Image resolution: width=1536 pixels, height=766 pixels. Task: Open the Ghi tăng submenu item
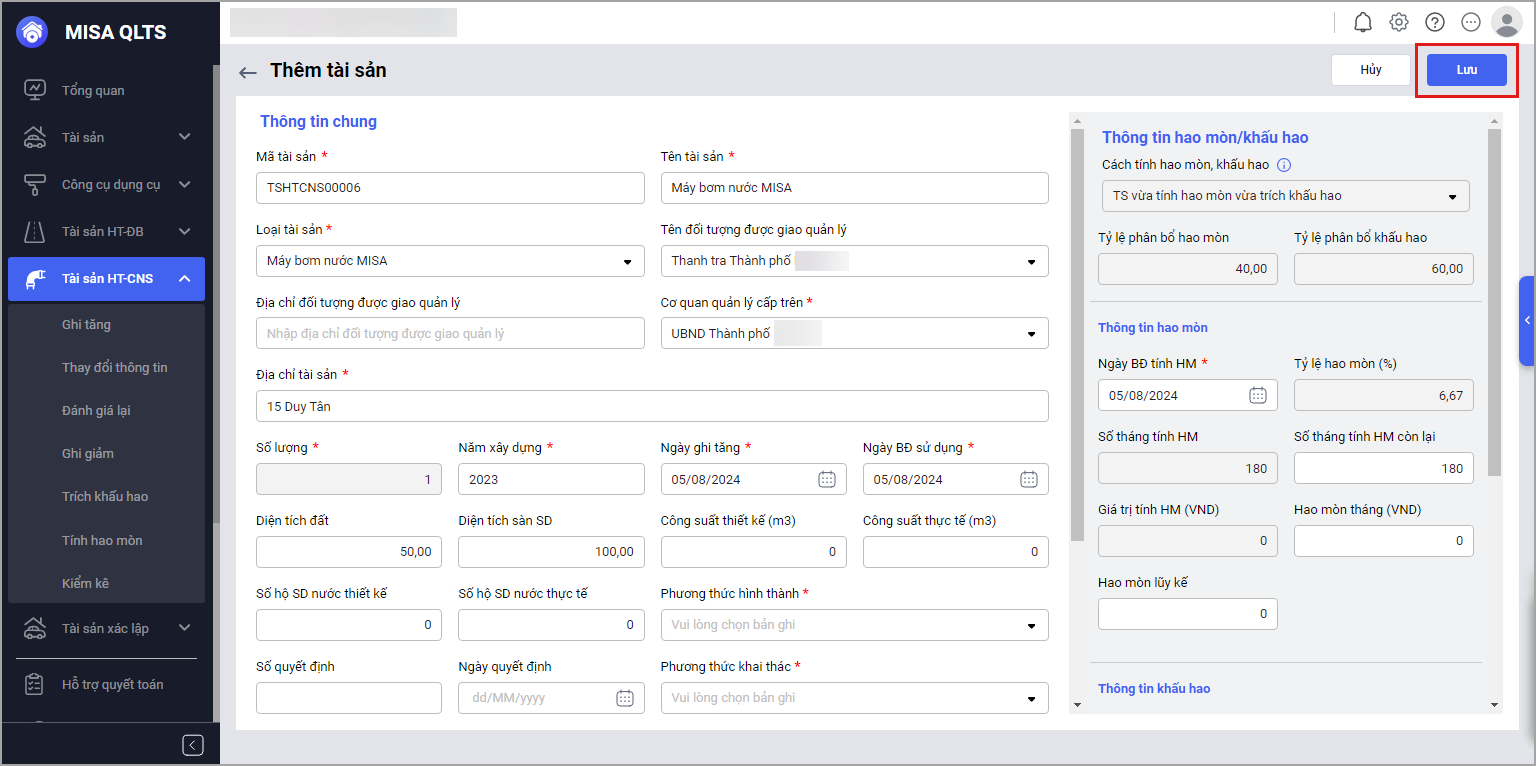86,325
